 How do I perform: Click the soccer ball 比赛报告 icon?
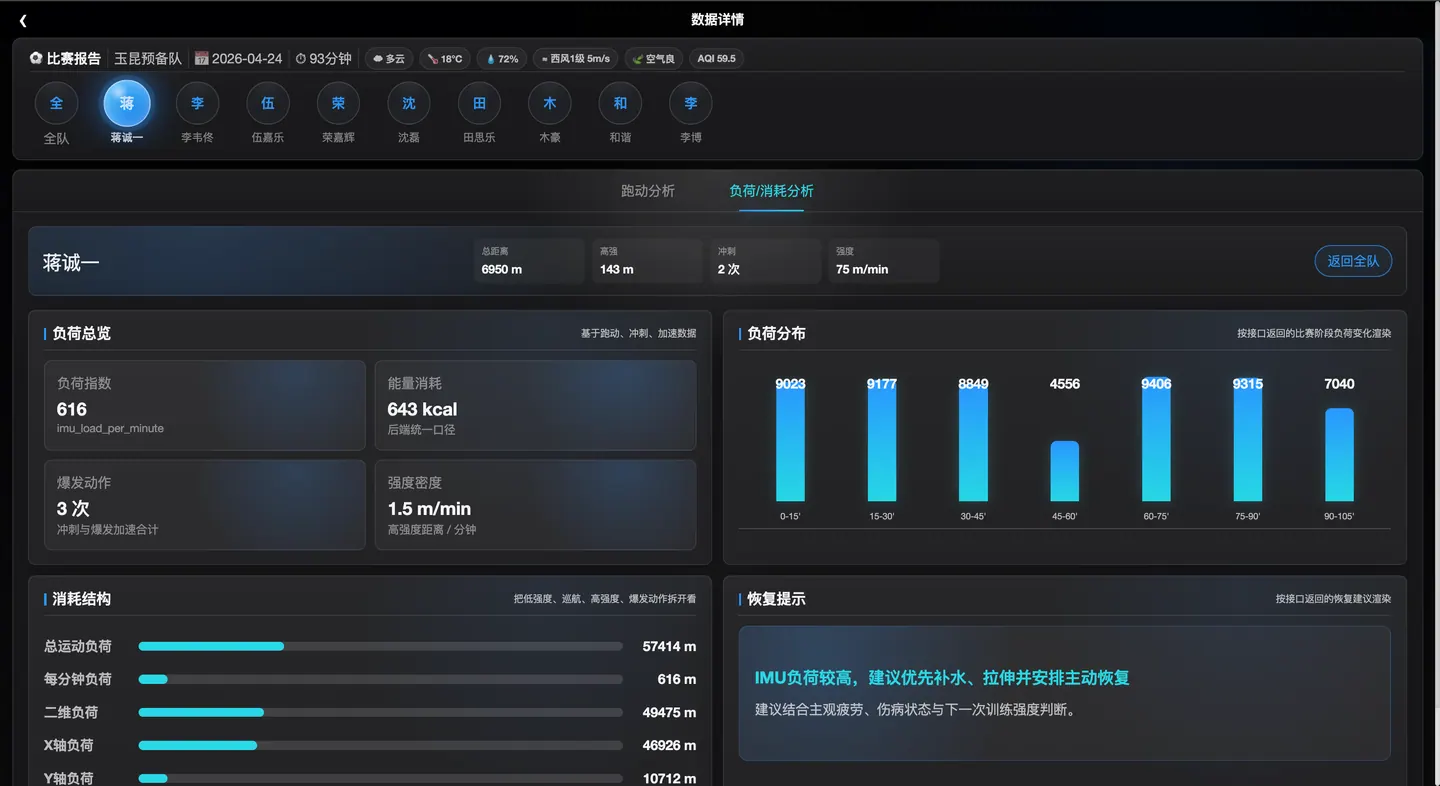pyautogui.click(x=36, y=59)
